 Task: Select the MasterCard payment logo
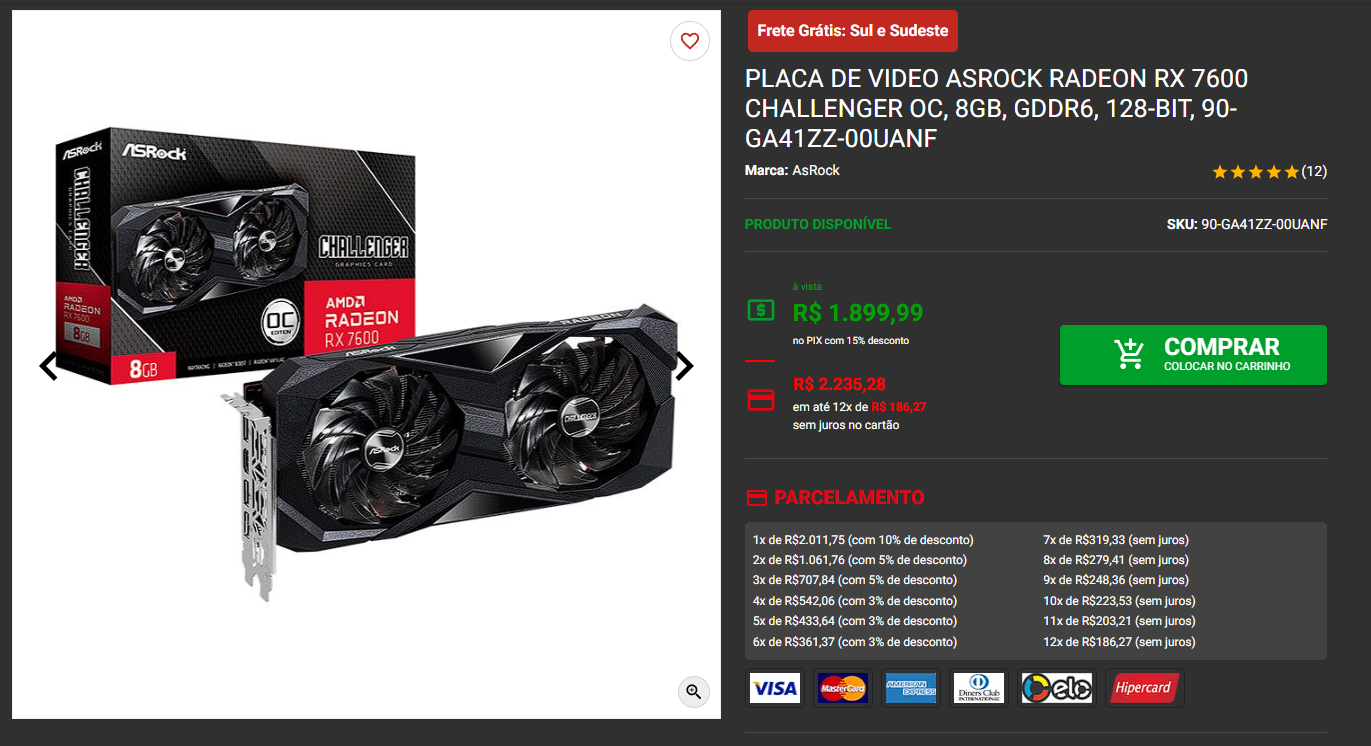pos(842,688)
